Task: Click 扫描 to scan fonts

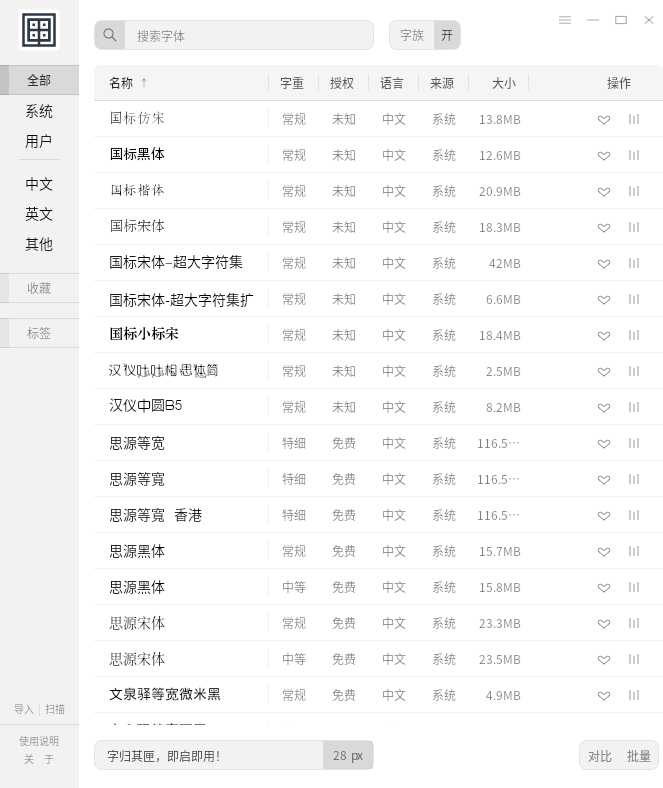Action: pos(55,709)
